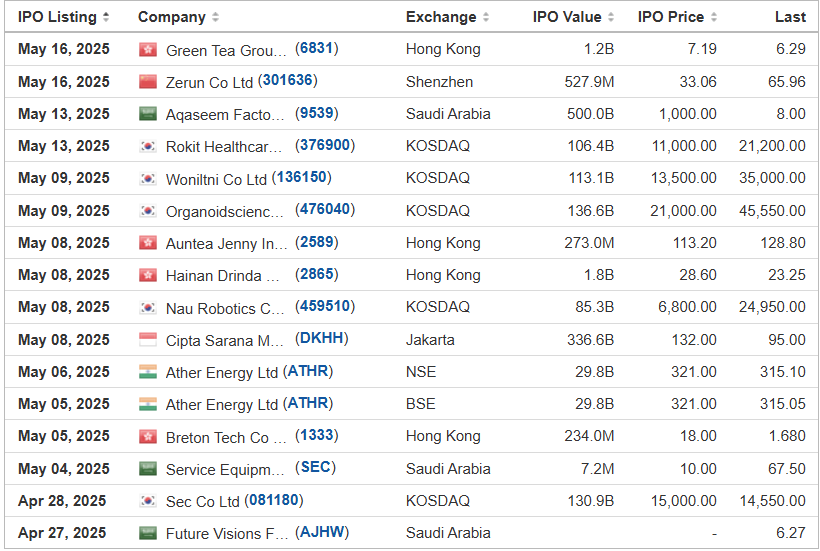Click Hong Kong flag beside Auntea Jenny
This screenshot has width=820, height=551.
[148, 243]
